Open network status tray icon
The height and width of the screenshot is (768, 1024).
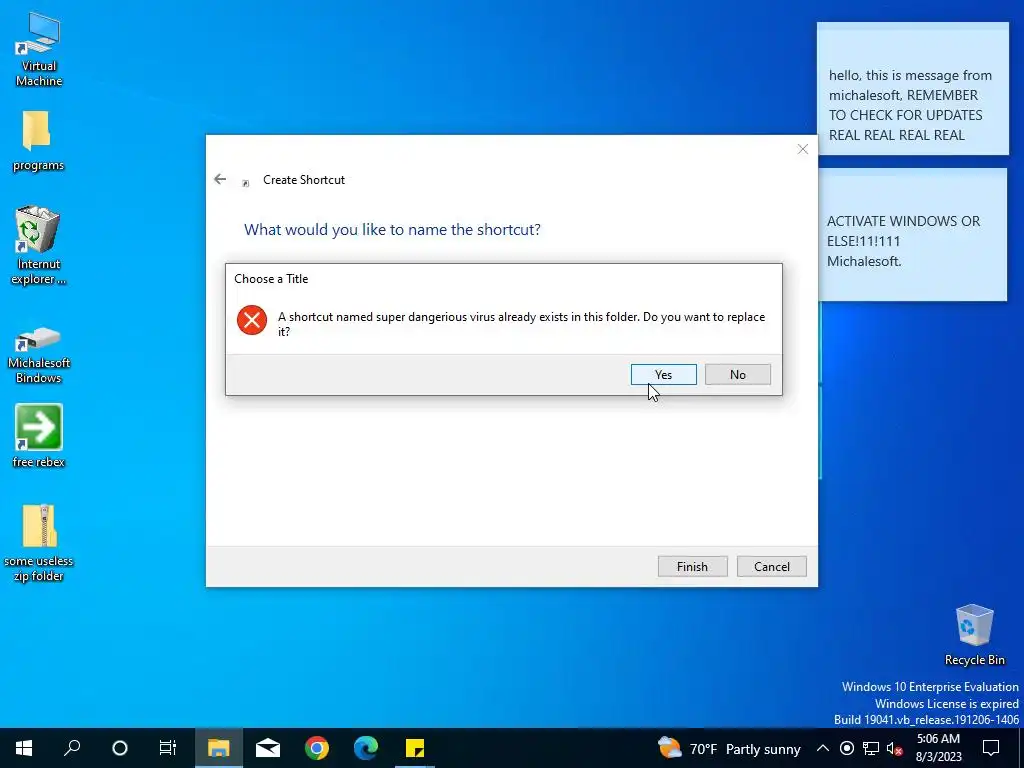(x=871, y=748)
